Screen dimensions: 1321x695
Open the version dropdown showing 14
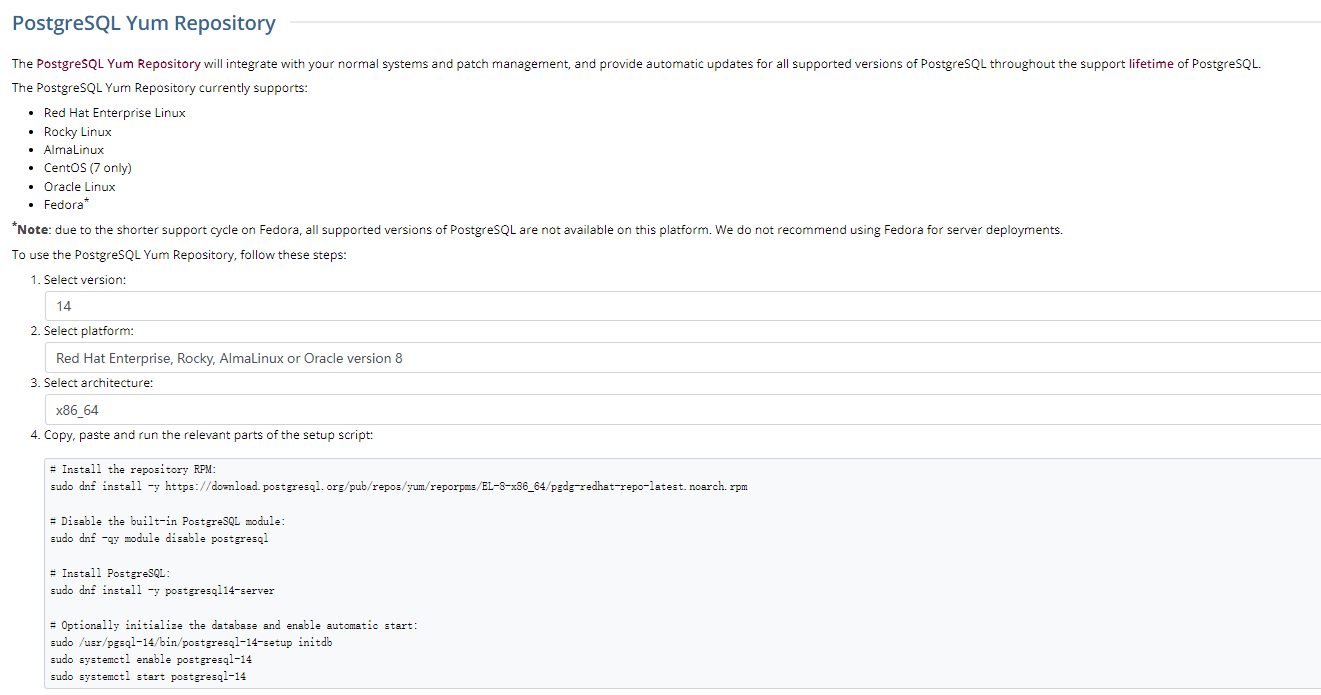pos(683,306)
